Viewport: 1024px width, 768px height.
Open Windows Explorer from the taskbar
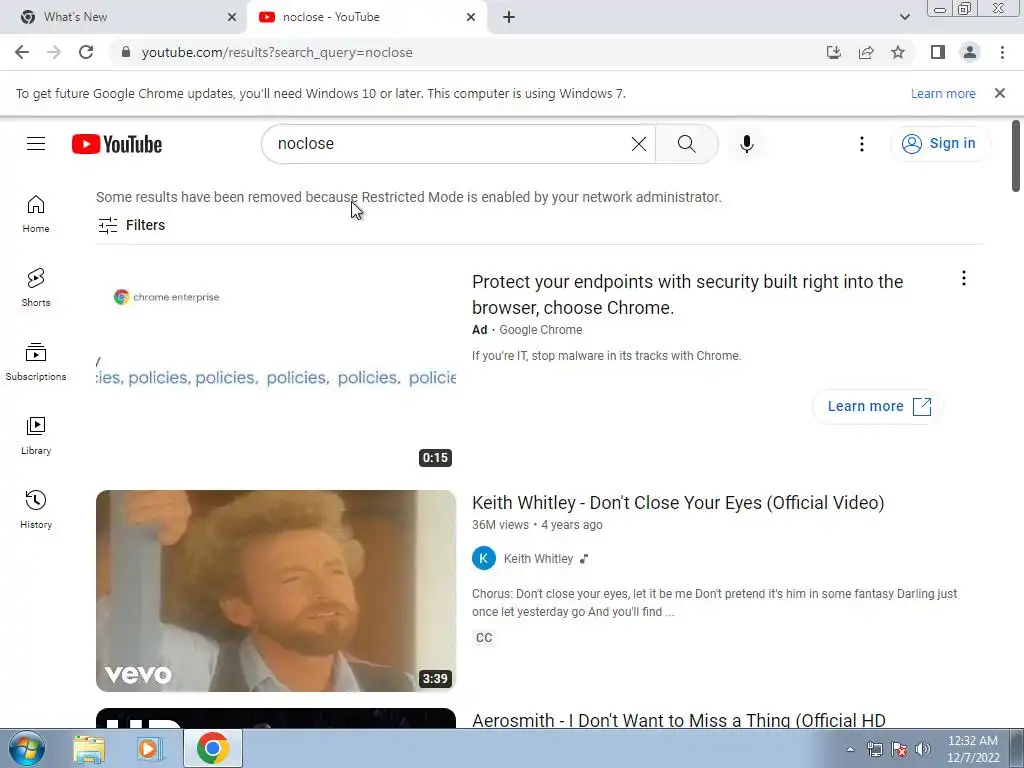coord(89,748)
